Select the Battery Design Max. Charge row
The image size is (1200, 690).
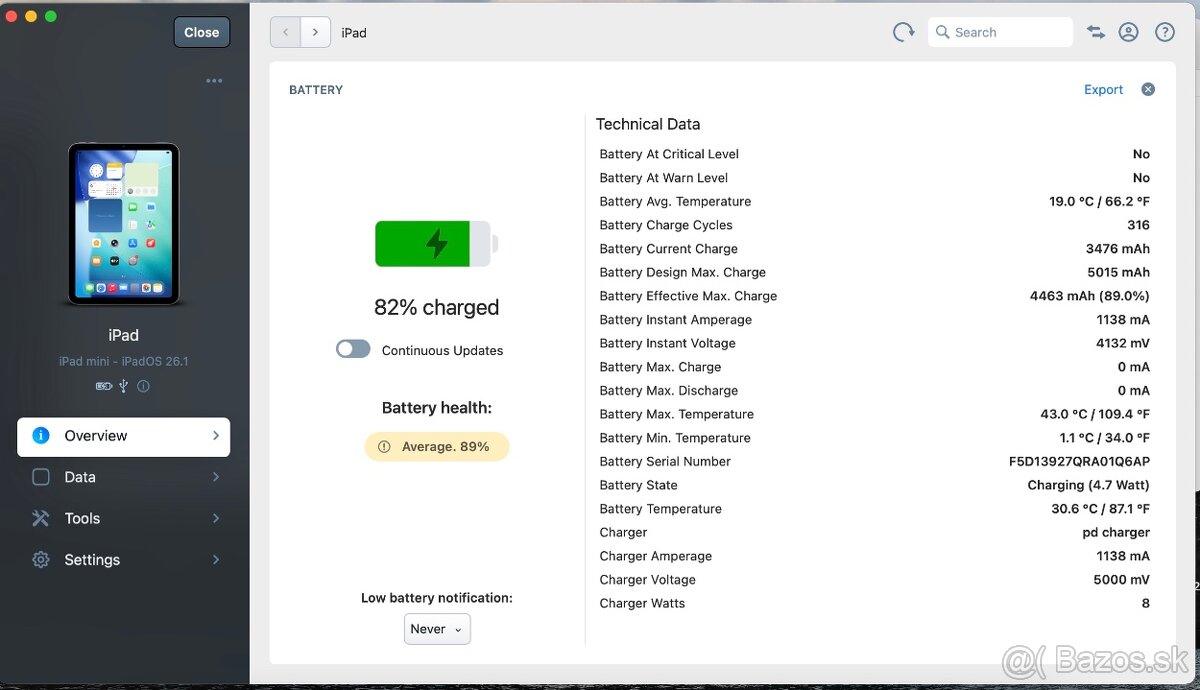874,272
